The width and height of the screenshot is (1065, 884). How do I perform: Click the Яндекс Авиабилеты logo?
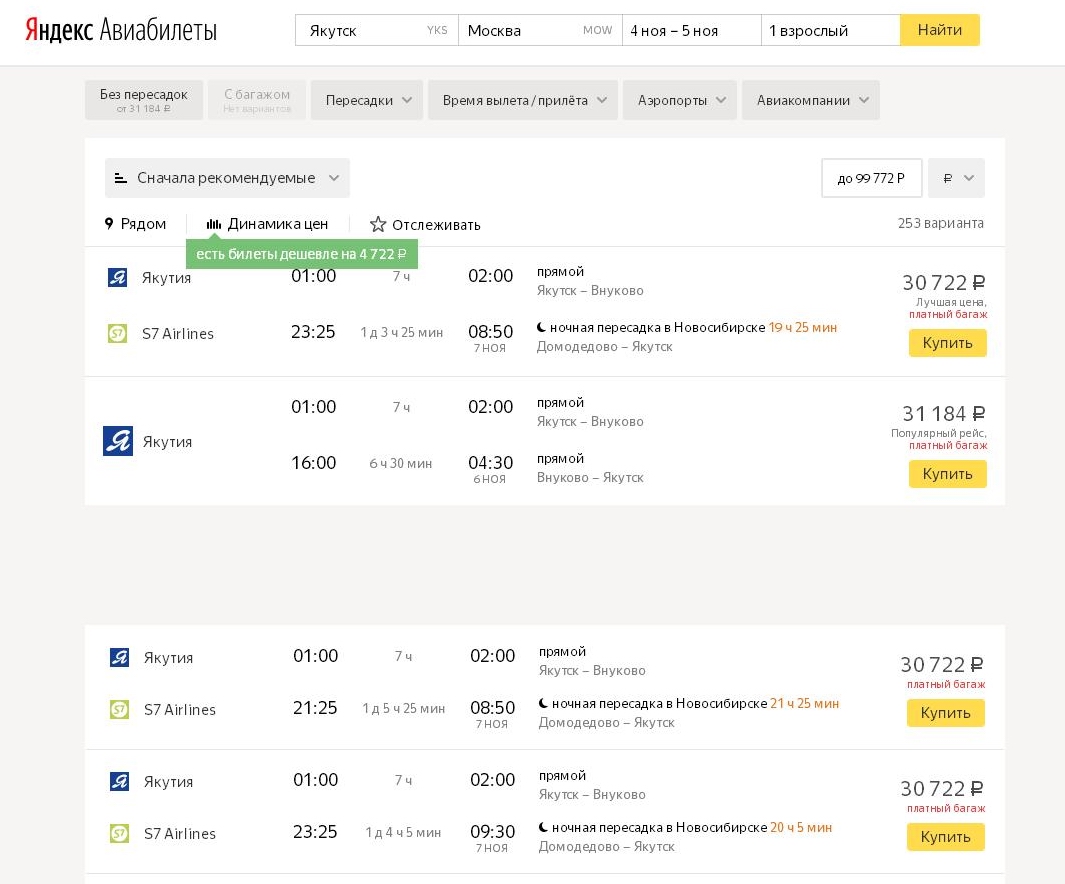121,30
